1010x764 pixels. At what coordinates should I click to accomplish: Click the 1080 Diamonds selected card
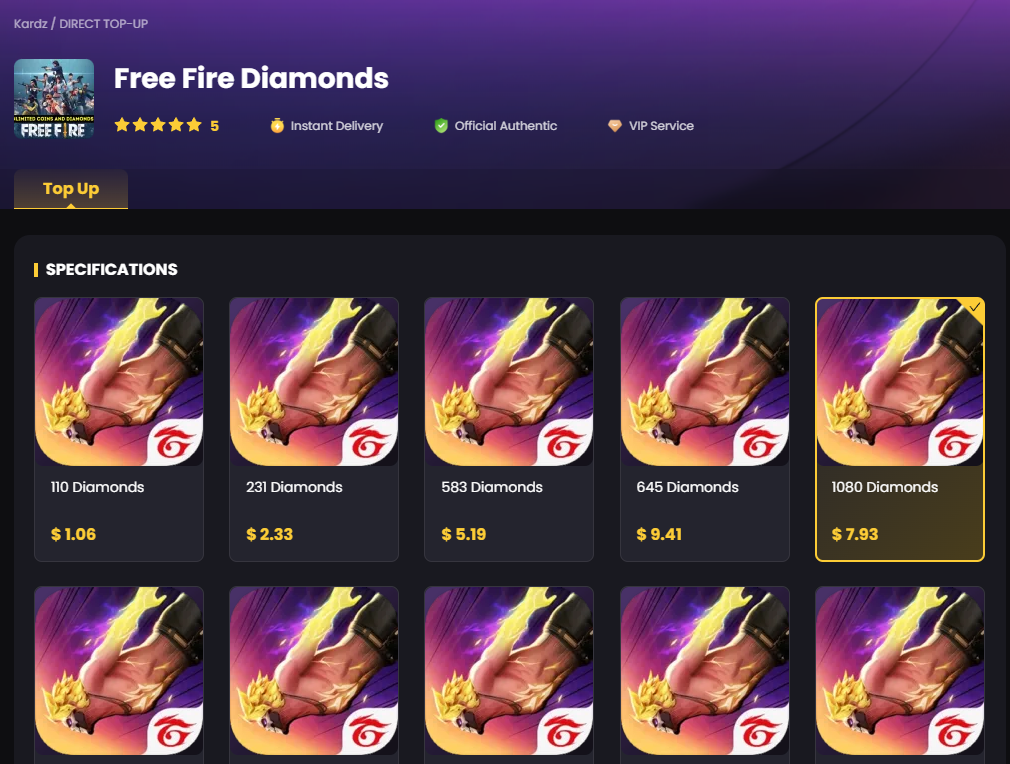(900, 430)
